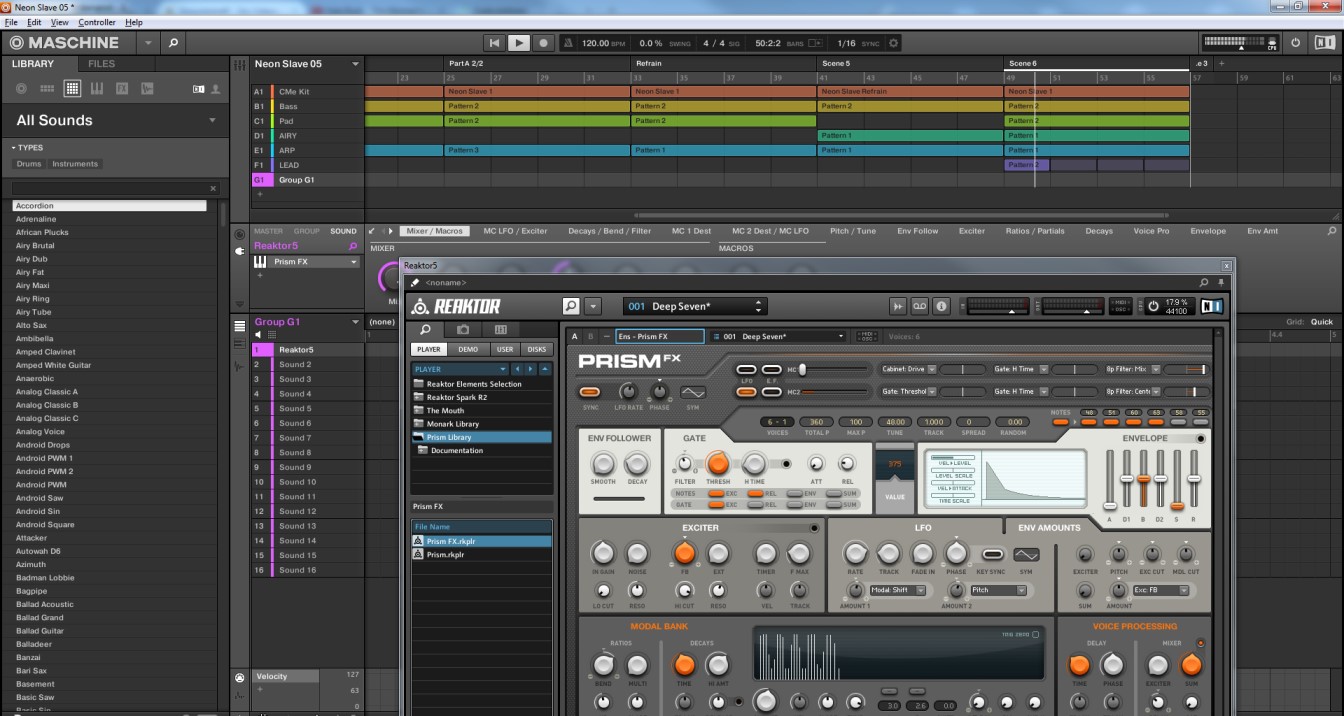Toggle the Exciter section on/off indicator

(x=814, y=527)
